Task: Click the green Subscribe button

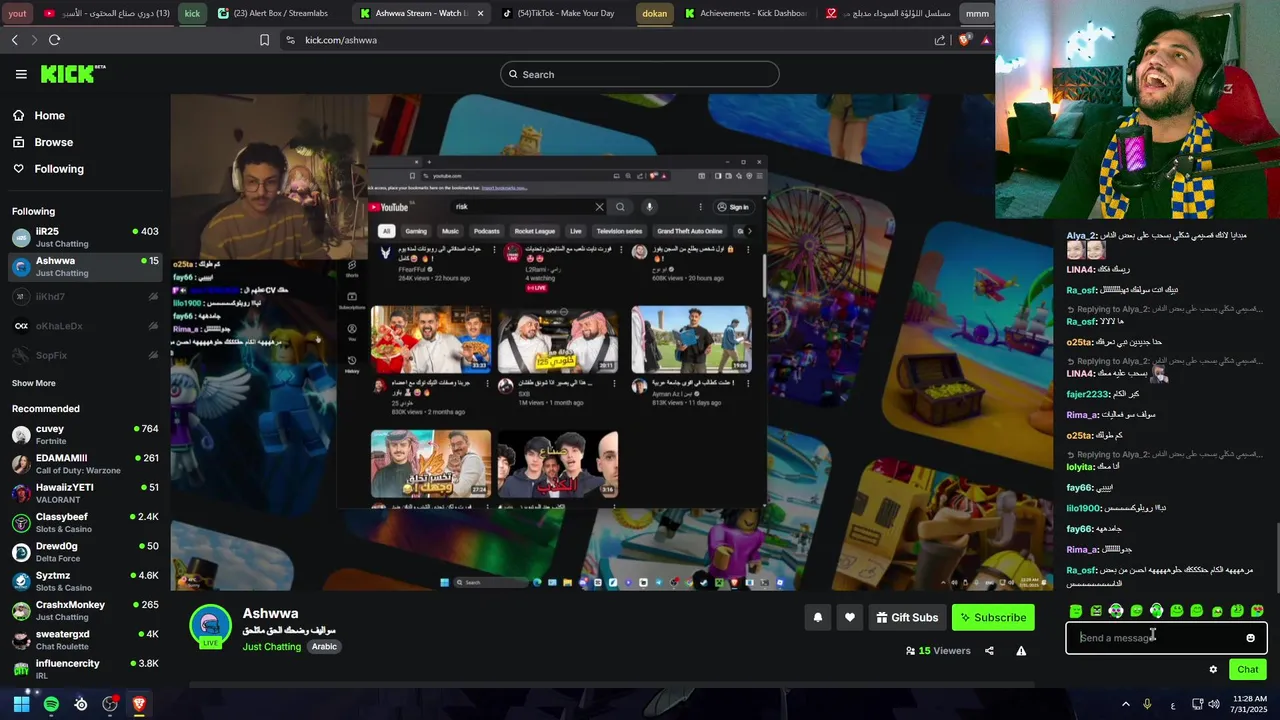Action: pyautogui.click(x=993, y=618)
